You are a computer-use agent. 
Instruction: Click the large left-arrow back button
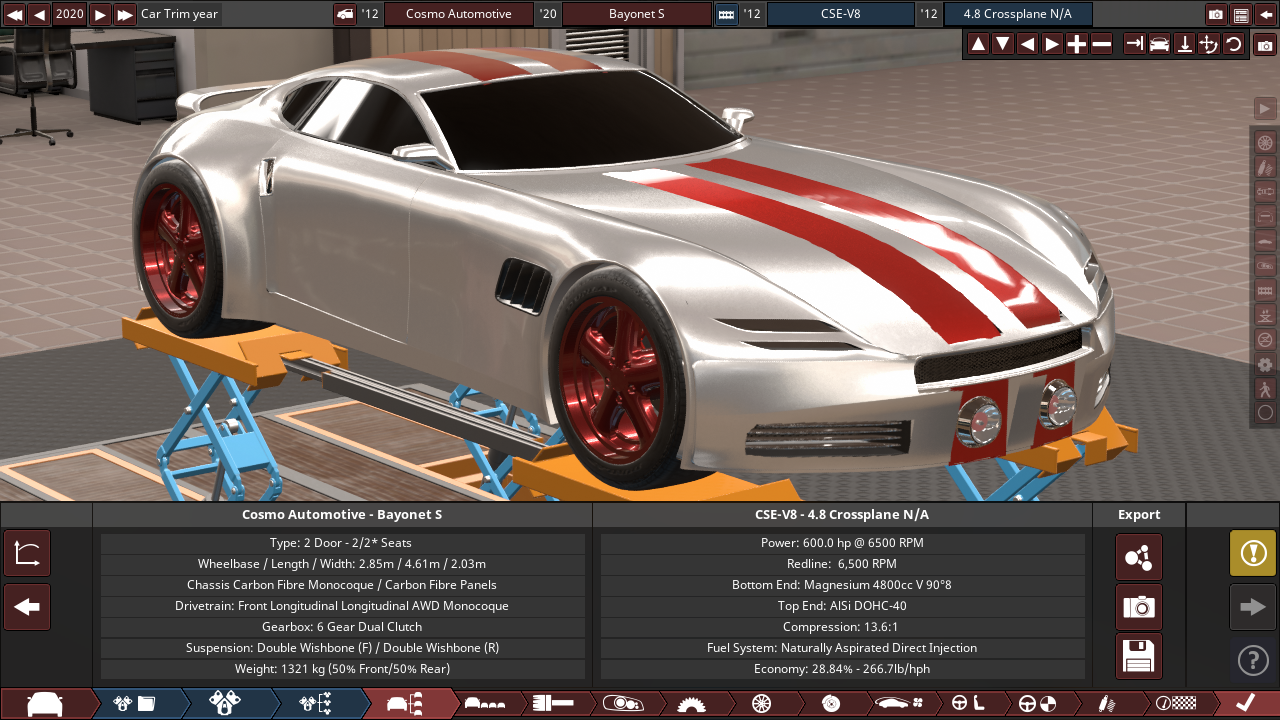(x=27, y=607)
